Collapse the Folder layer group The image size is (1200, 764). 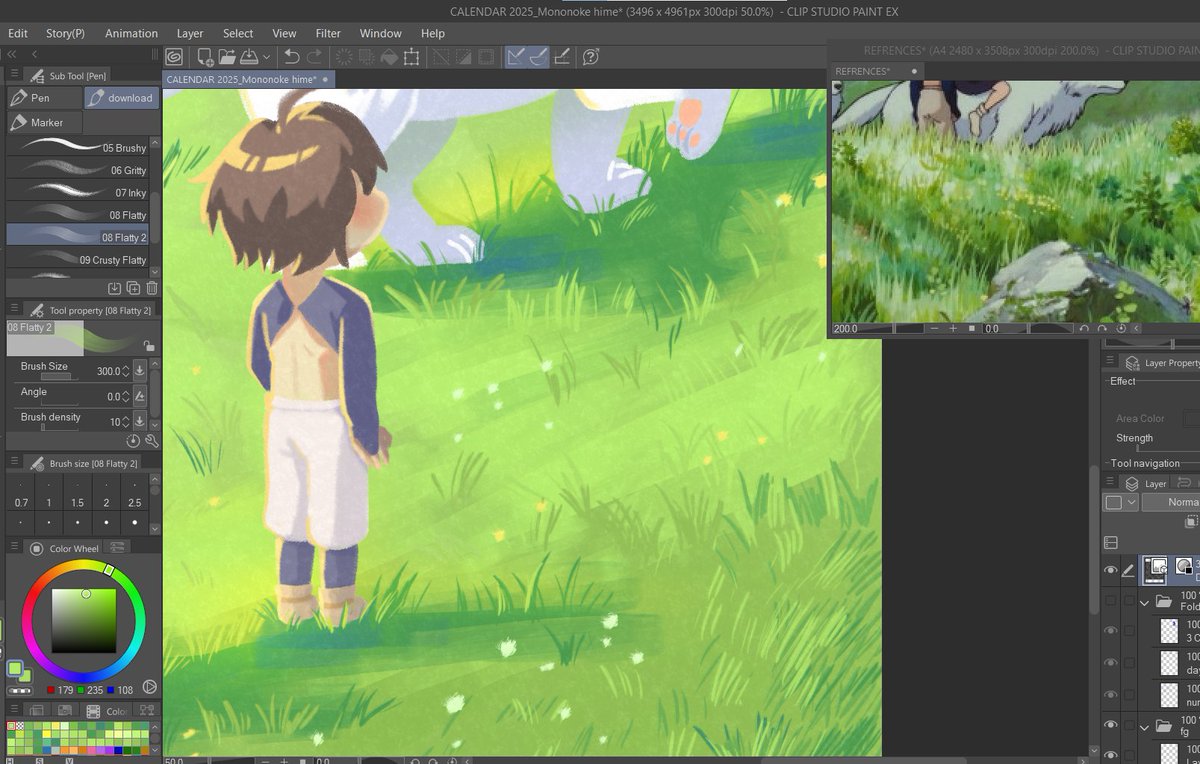pos(1145,602)
